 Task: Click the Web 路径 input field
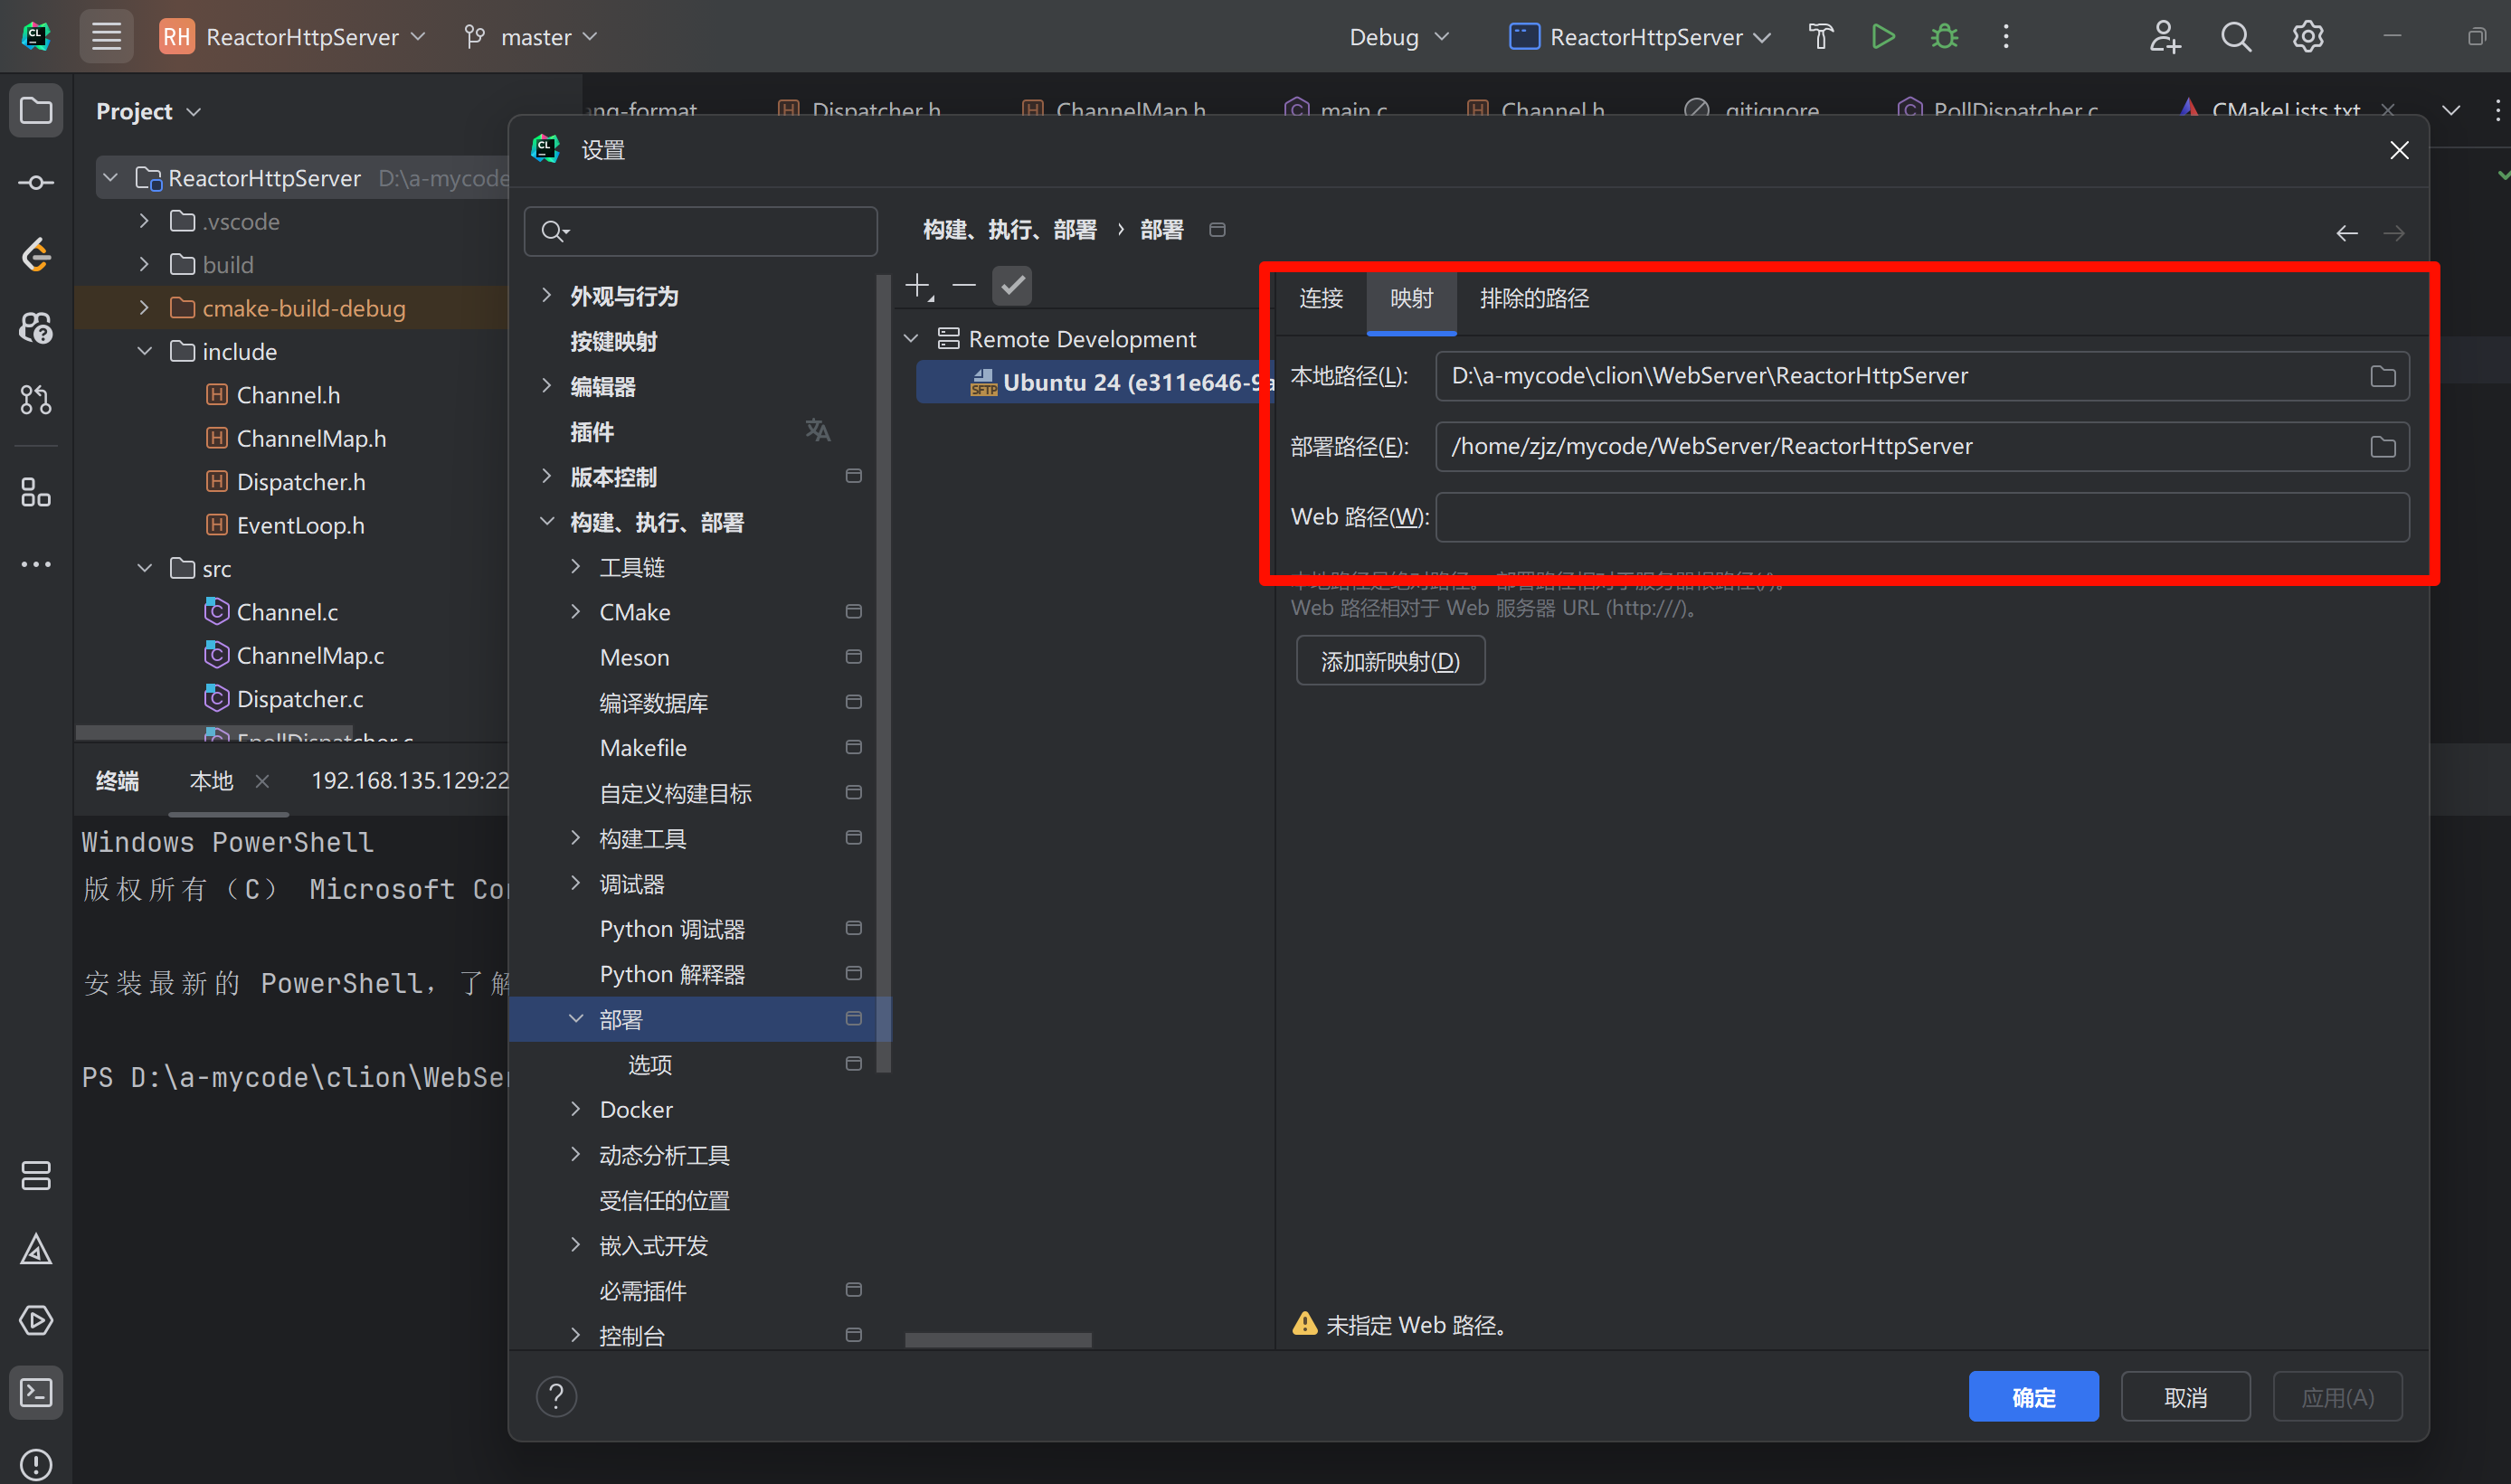tap(1920, 517)
